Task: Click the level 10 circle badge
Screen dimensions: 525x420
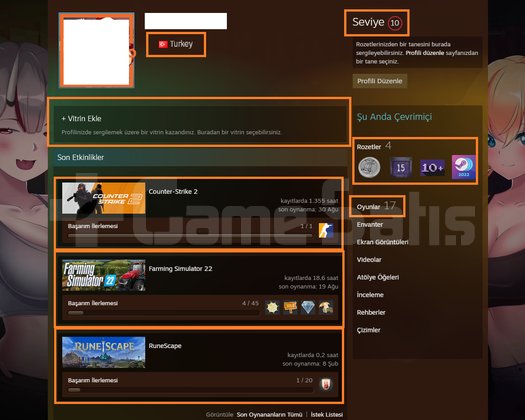Action: point(395,23)
